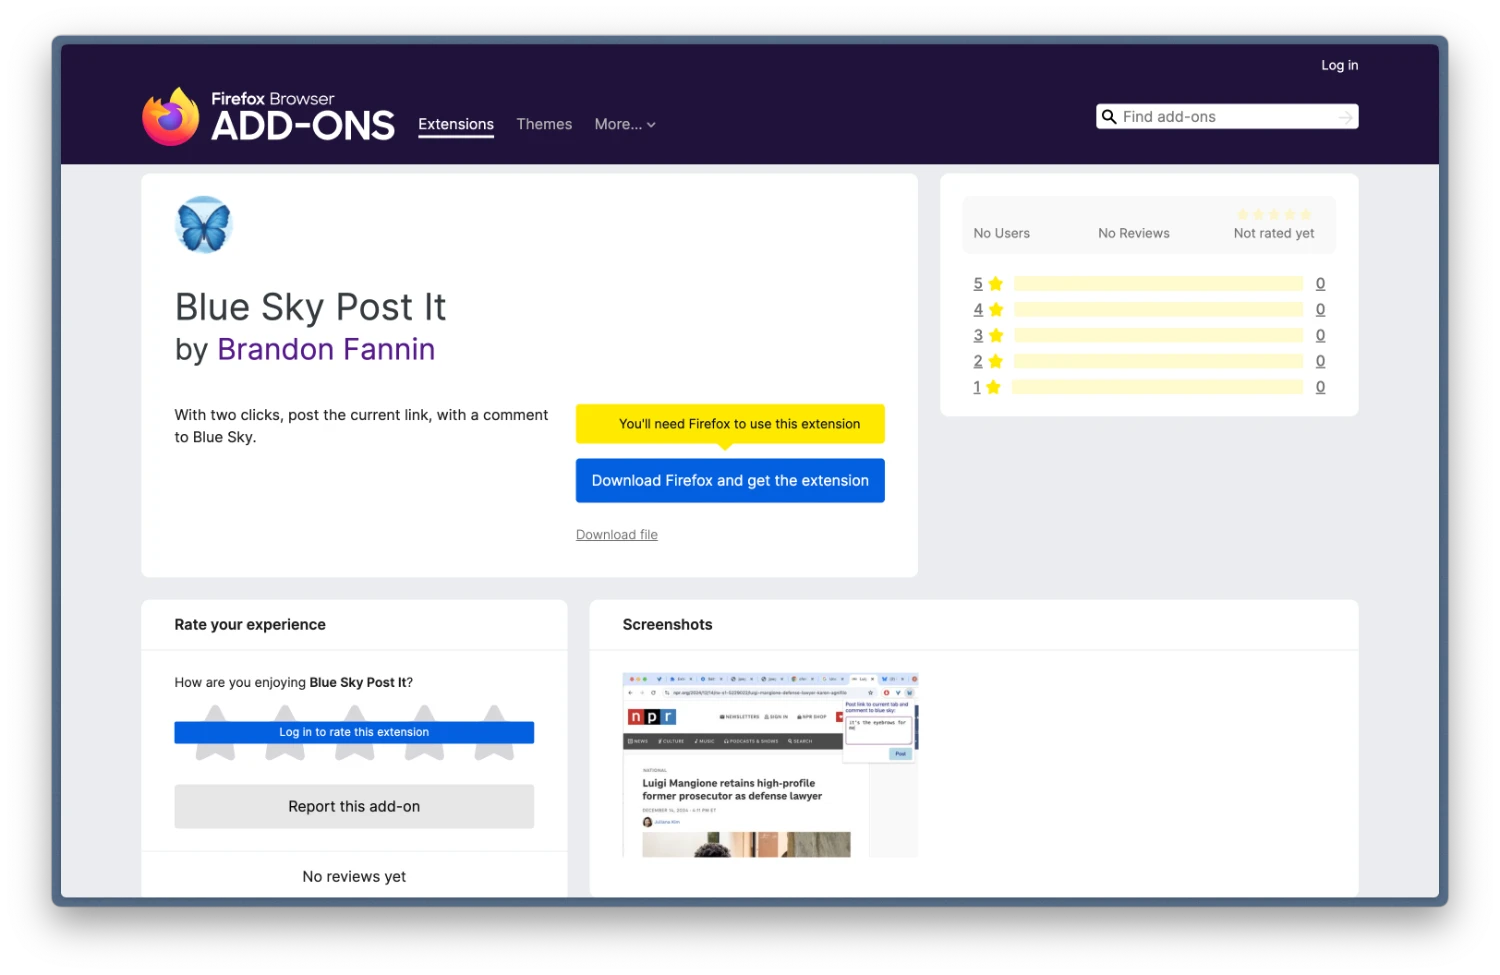This screenshot has width=1500, height=975.
Task: Expand the More... dropdown menu
Action: coord(624,124)
